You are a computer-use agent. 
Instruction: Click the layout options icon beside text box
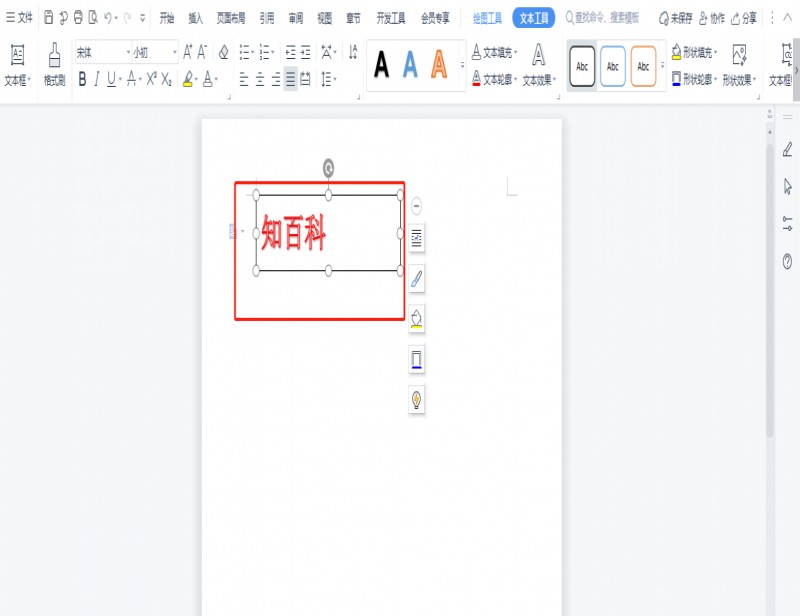click(x=416, y=238)
